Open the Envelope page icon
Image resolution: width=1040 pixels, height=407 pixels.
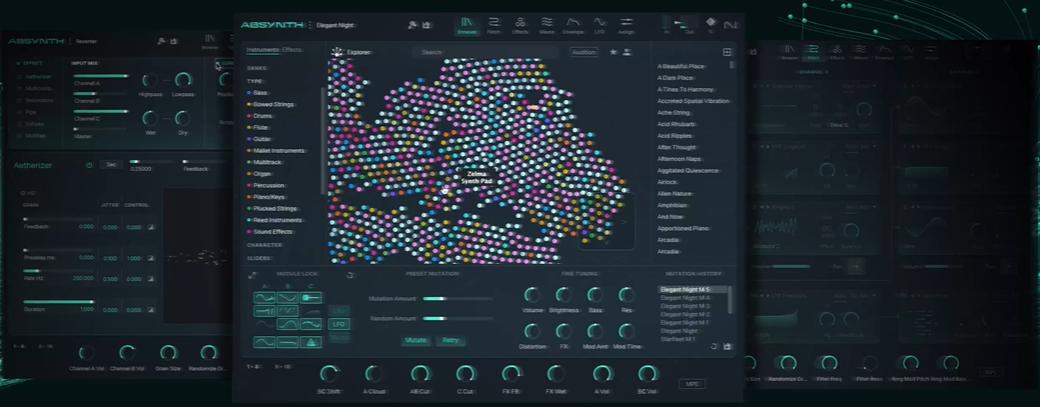click(x=574, y=24)
